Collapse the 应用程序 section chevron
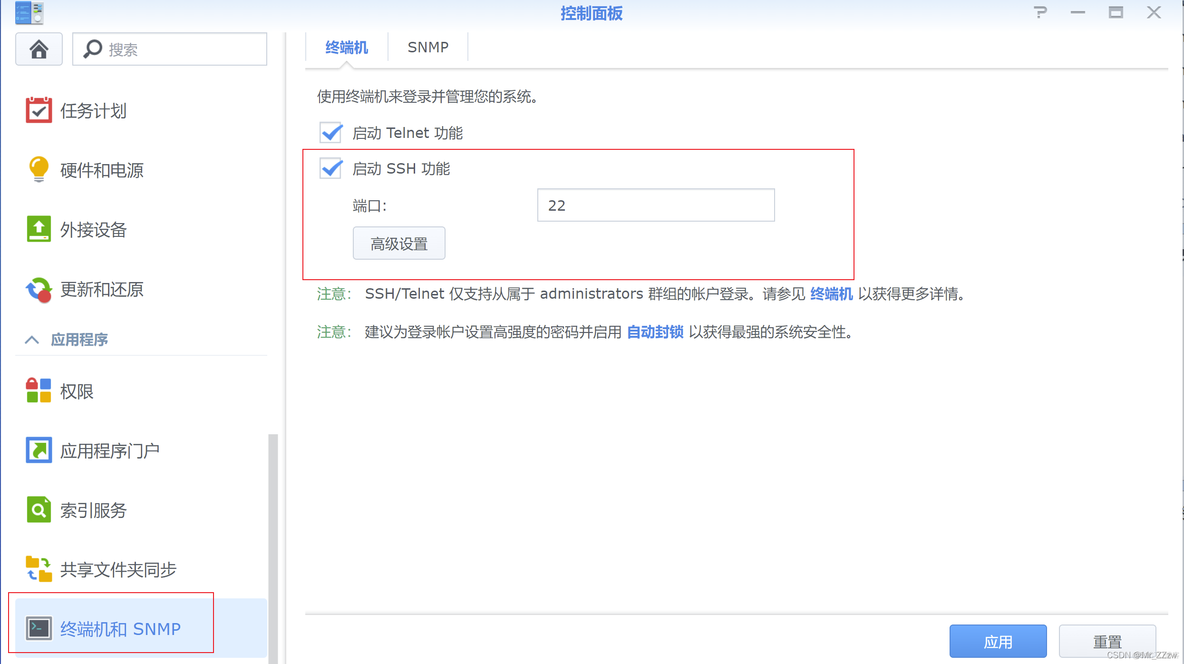This screenshot has height=664, width=1184. pyautogui.click(x=32, y=340)
